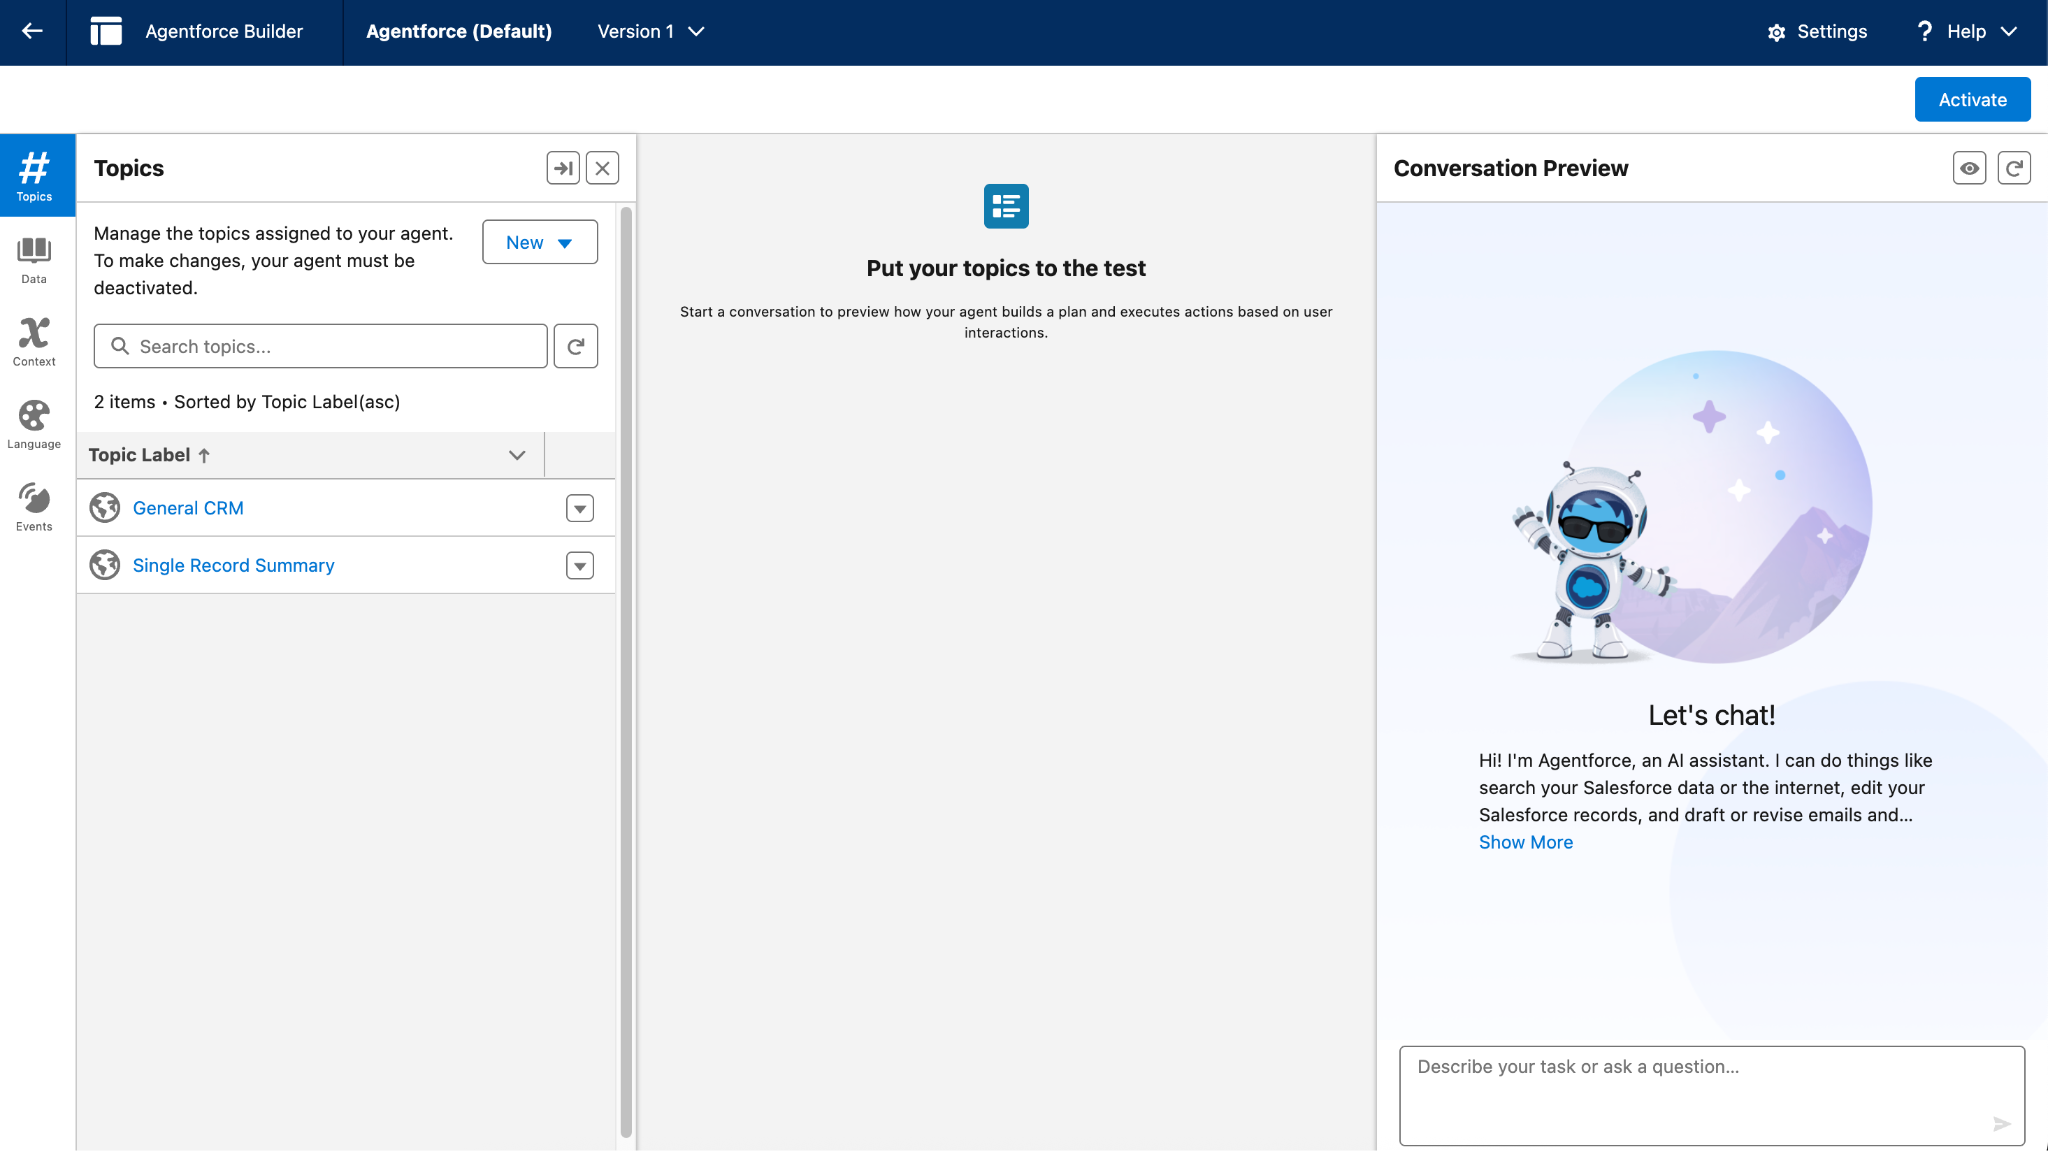Open General CRM row actions menu

pyautogui.click(x=580, y=508)
